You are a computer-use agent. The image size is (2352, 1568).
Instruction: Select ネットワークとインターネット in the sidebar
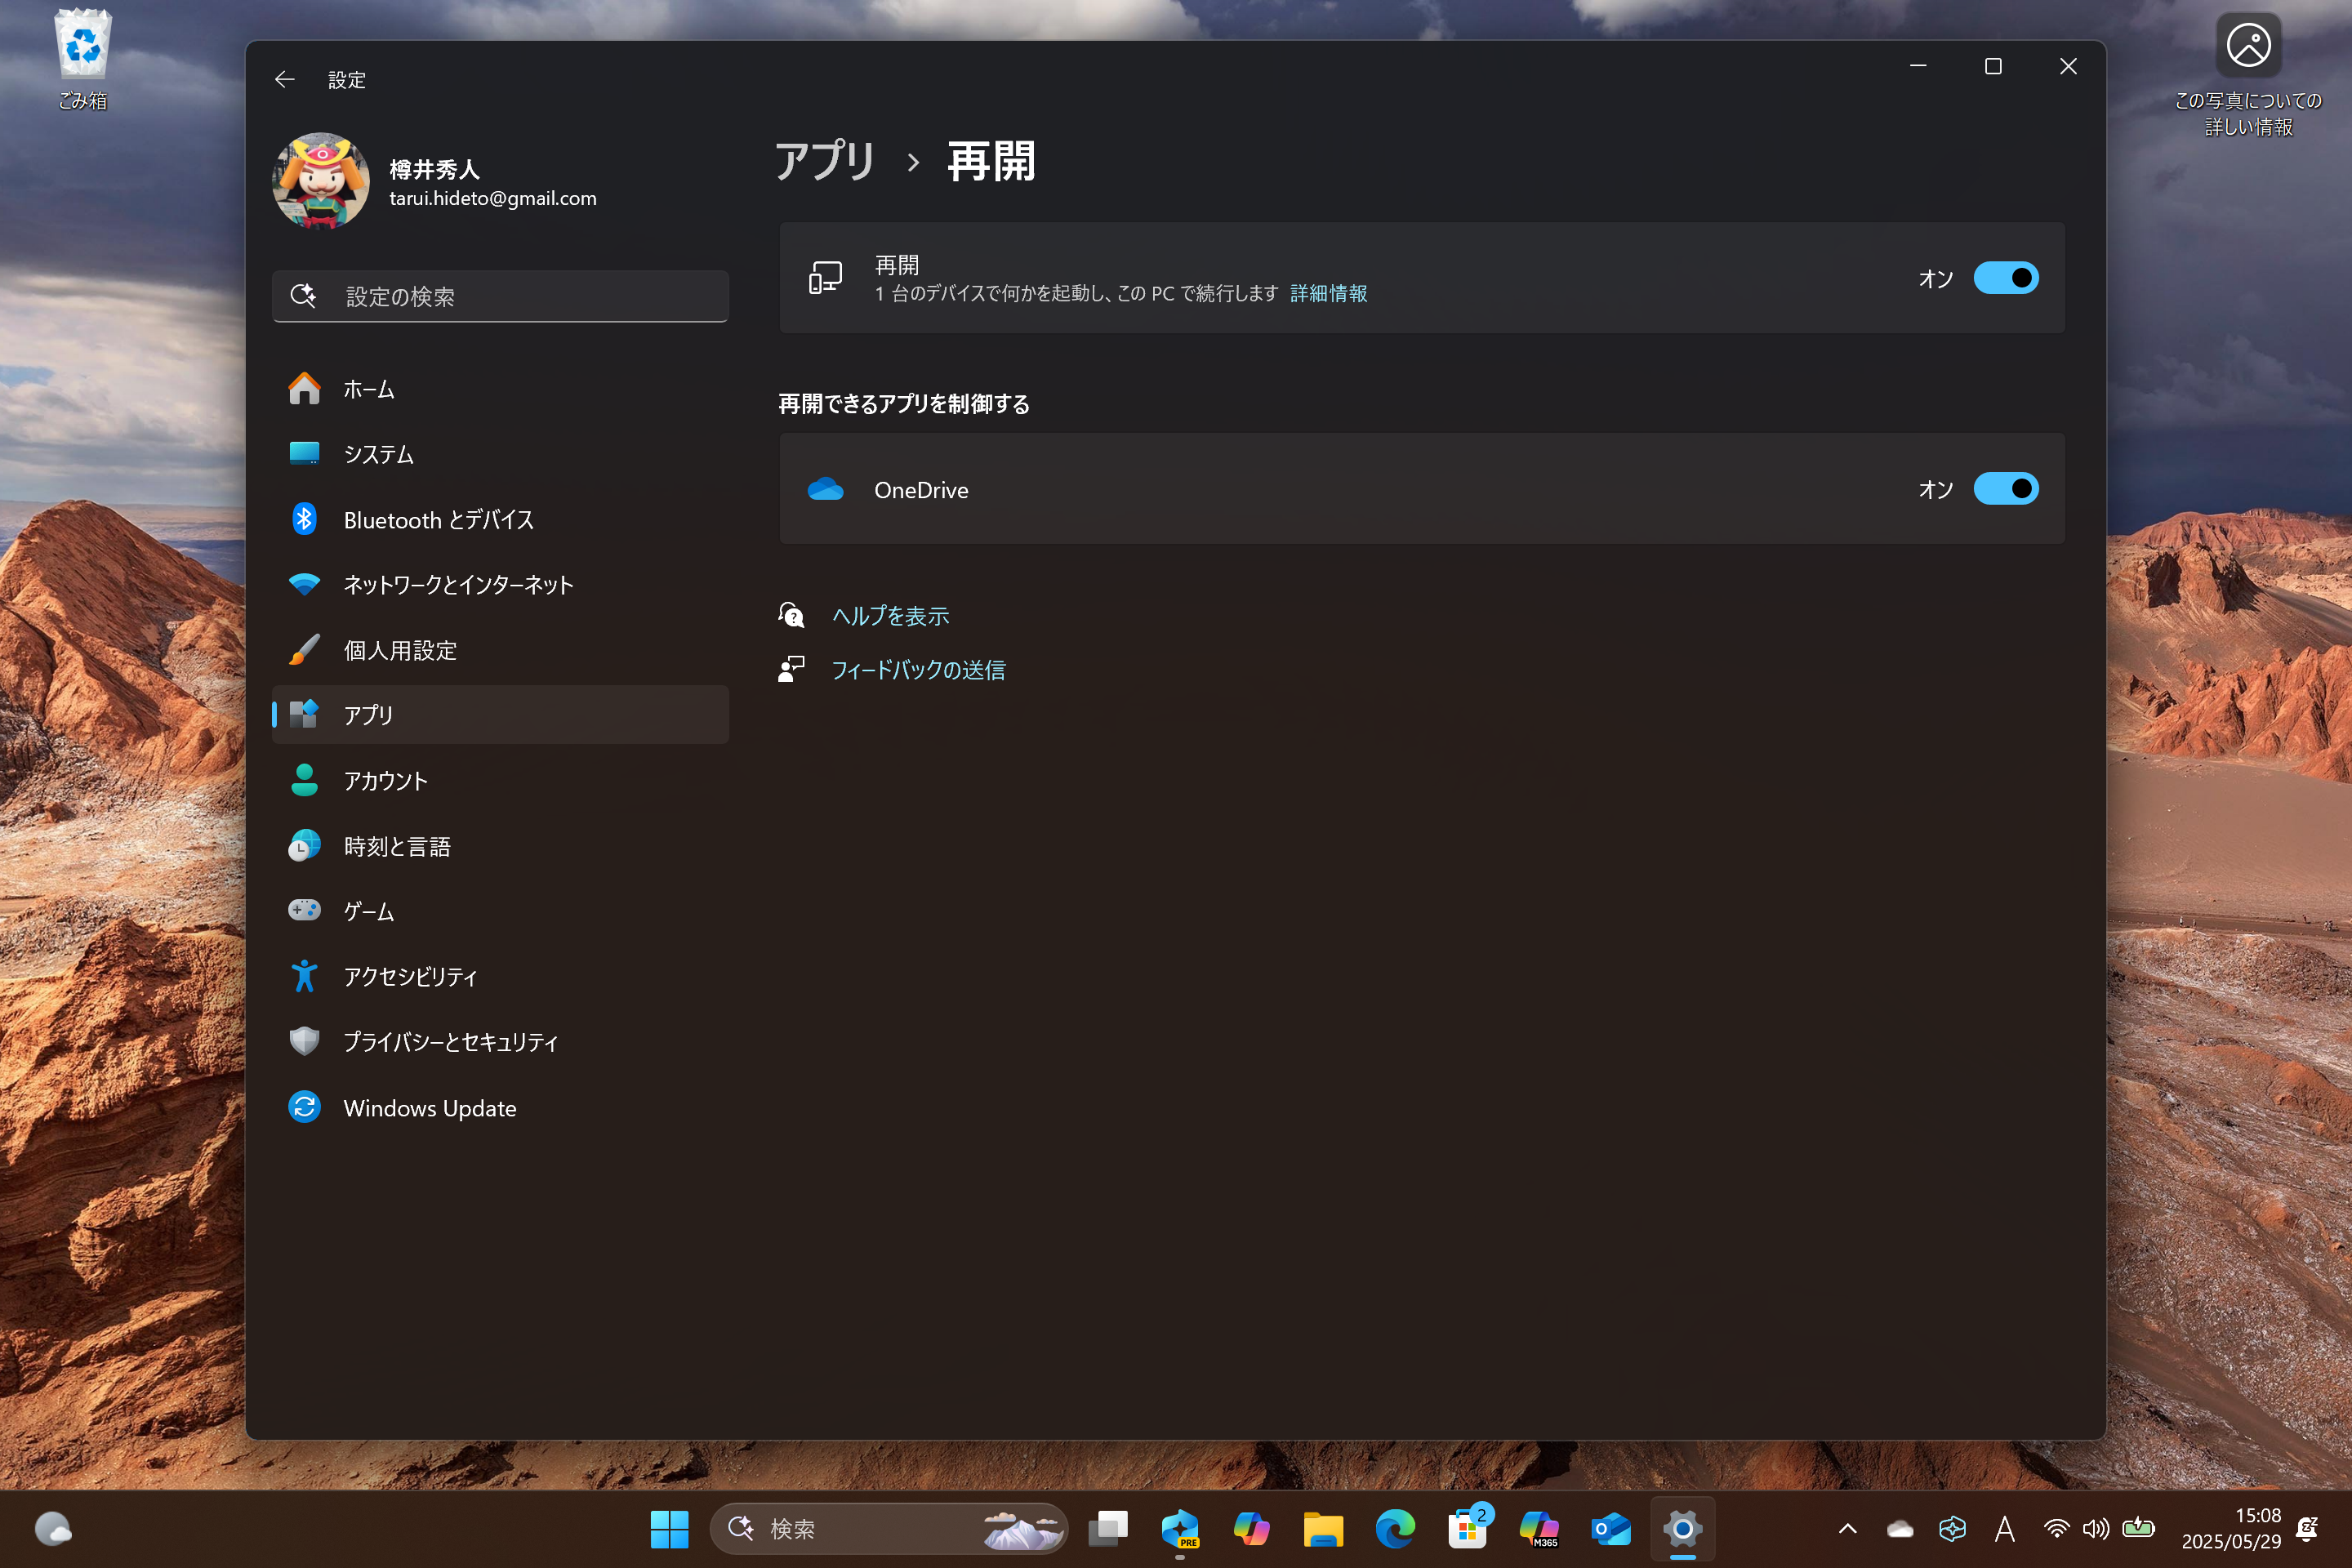coord(457,584)
